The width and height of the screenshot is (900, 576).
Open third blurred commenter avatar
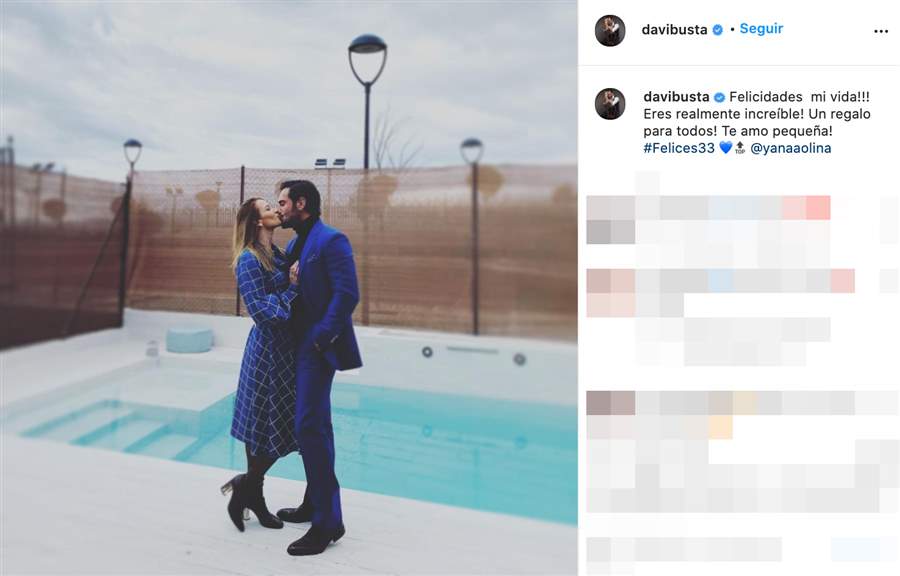point(611,414)
